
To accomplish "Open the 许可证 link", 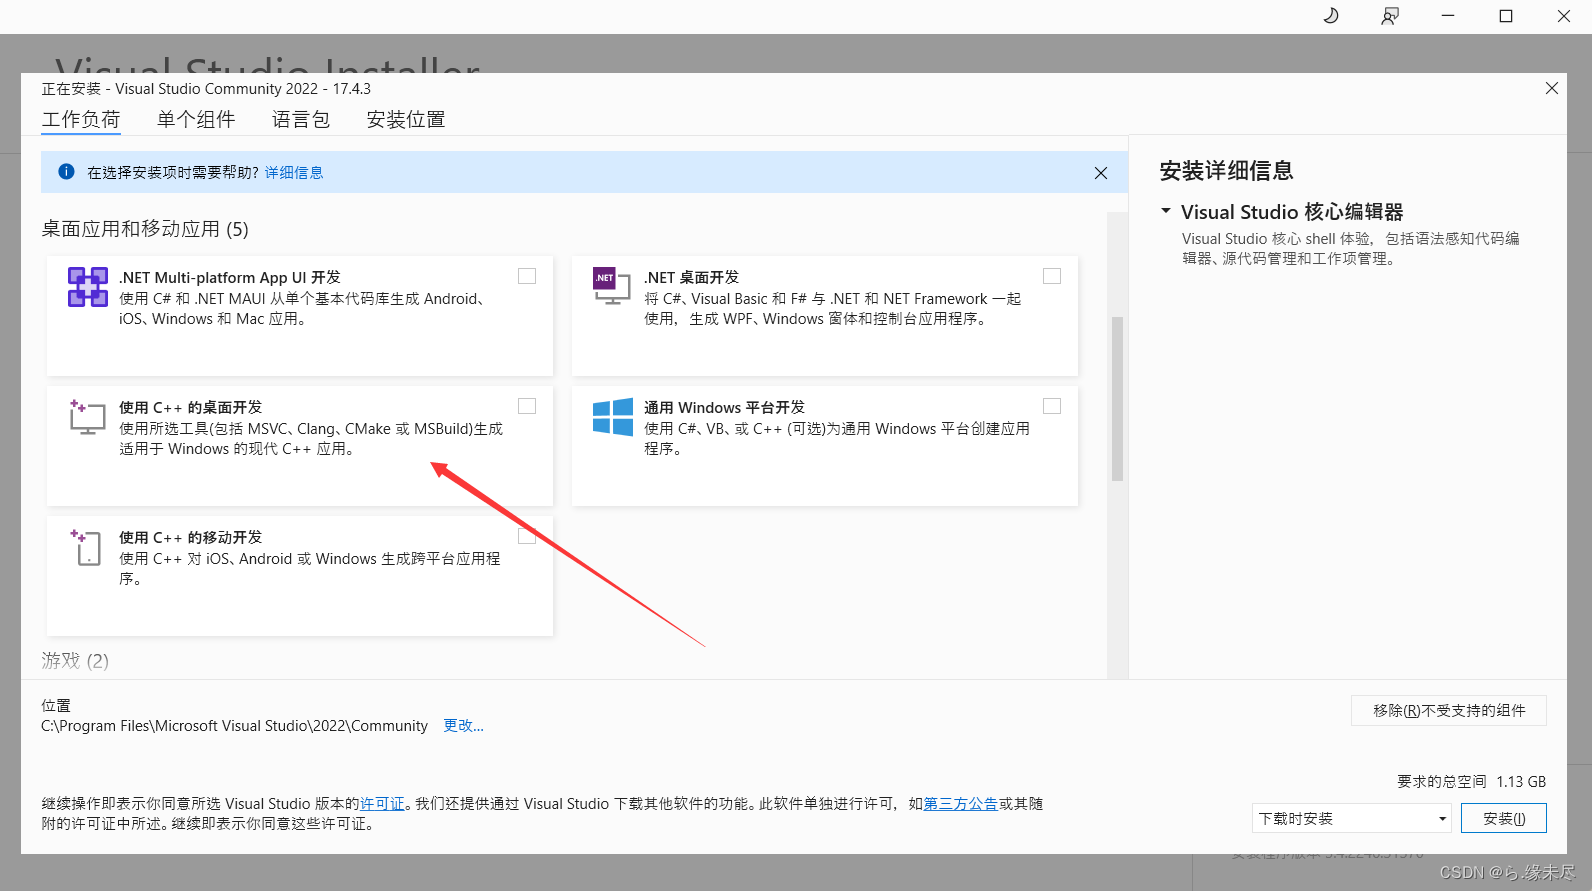I will pos(382,804).
